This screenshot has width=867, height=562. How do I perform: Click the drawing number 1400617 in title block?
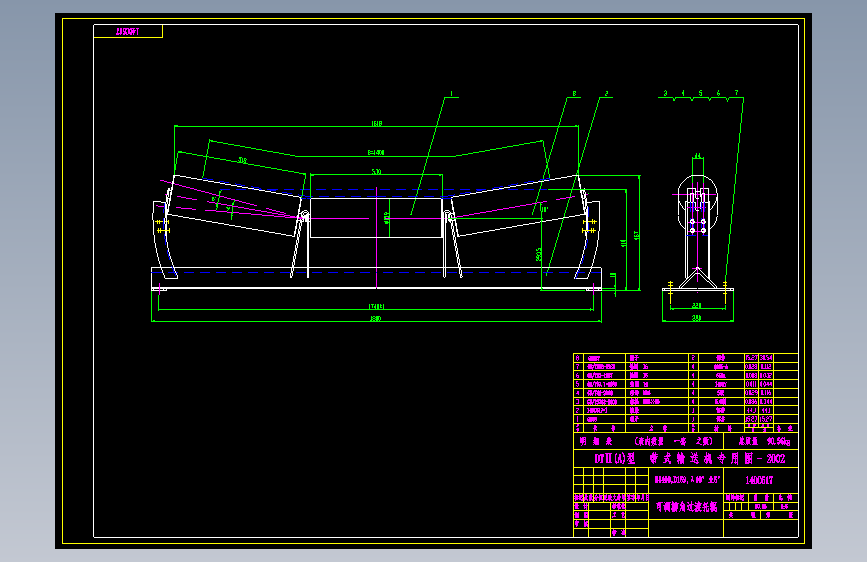pos(759,480)
